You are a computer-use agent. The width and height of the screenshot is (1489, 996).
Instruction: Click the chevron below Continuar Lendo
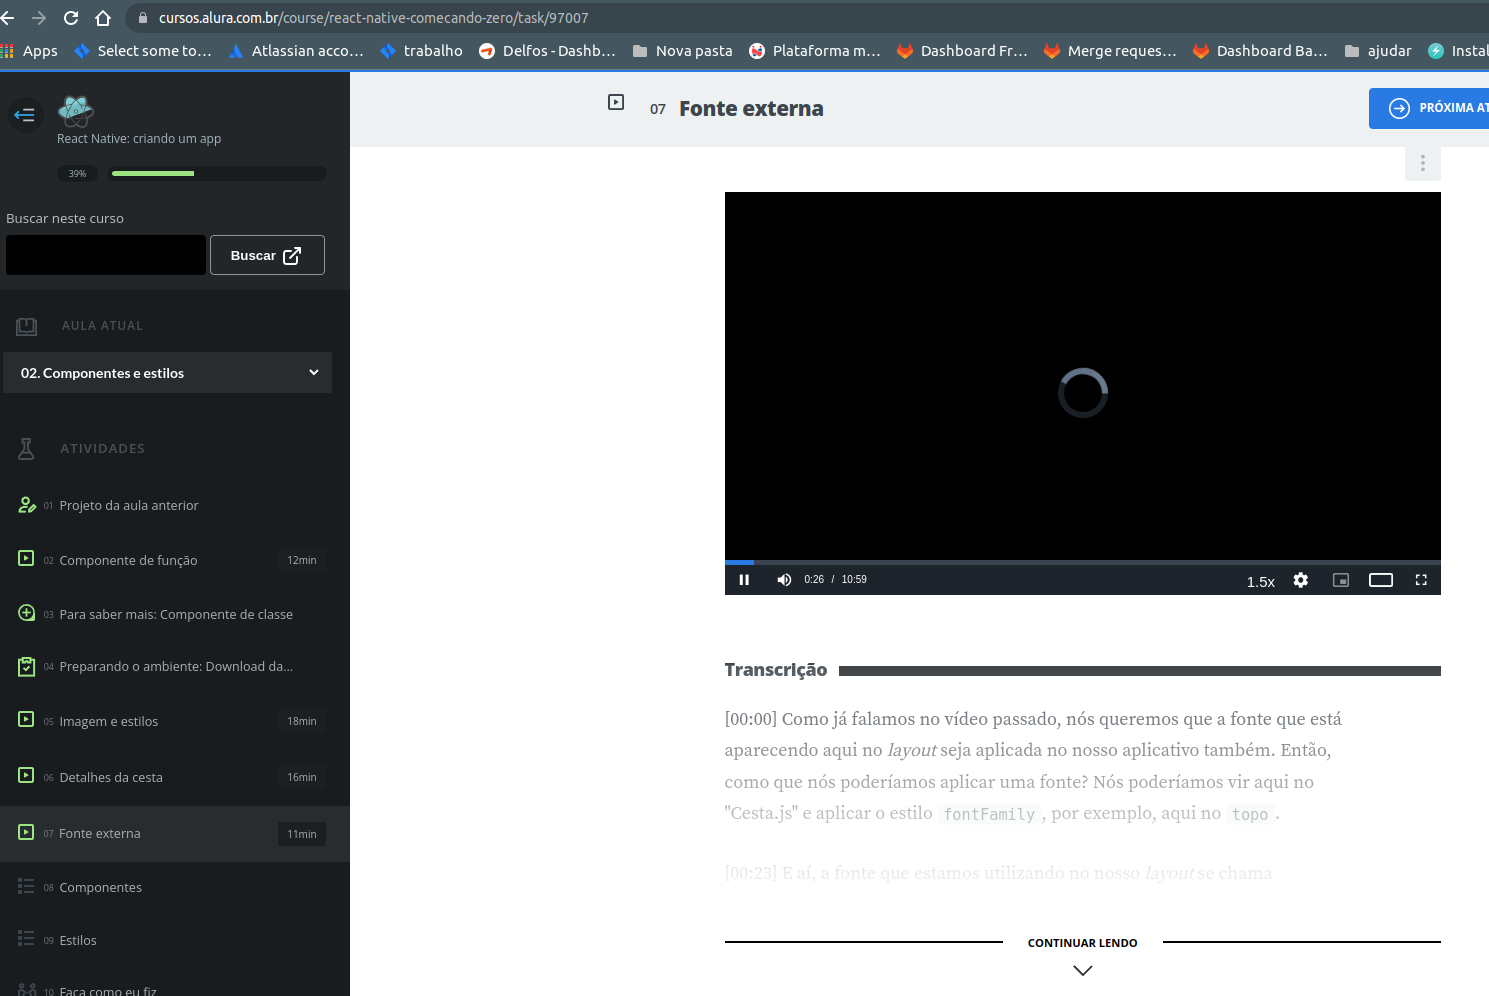pyautogui.click(x=1082, y=970)
